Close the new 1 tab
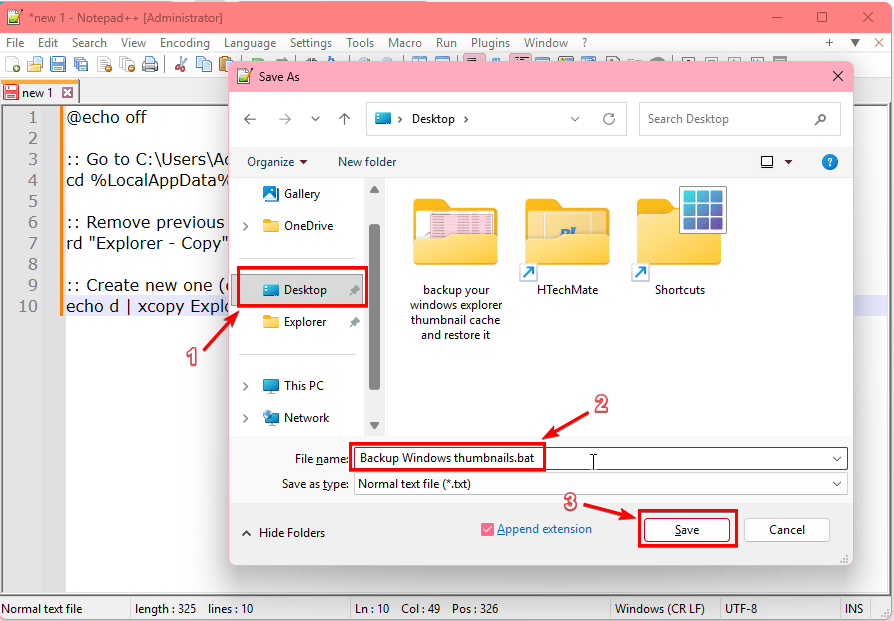894x621 pixels. coord(67,92)
